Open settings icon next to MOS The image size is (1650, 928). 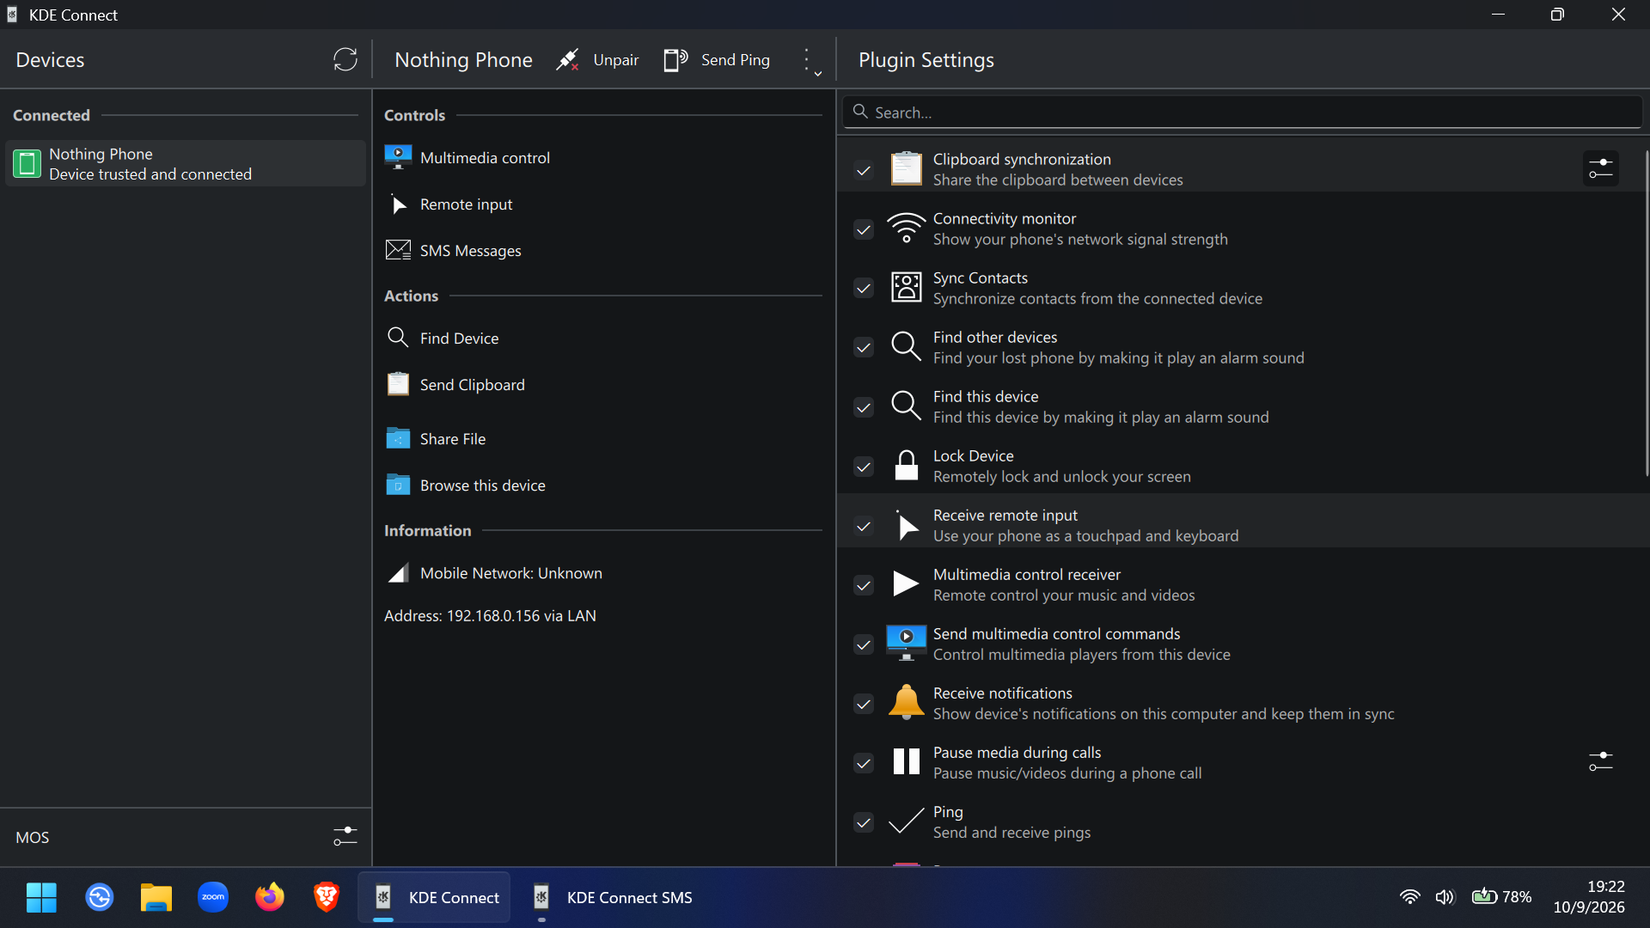345,836
